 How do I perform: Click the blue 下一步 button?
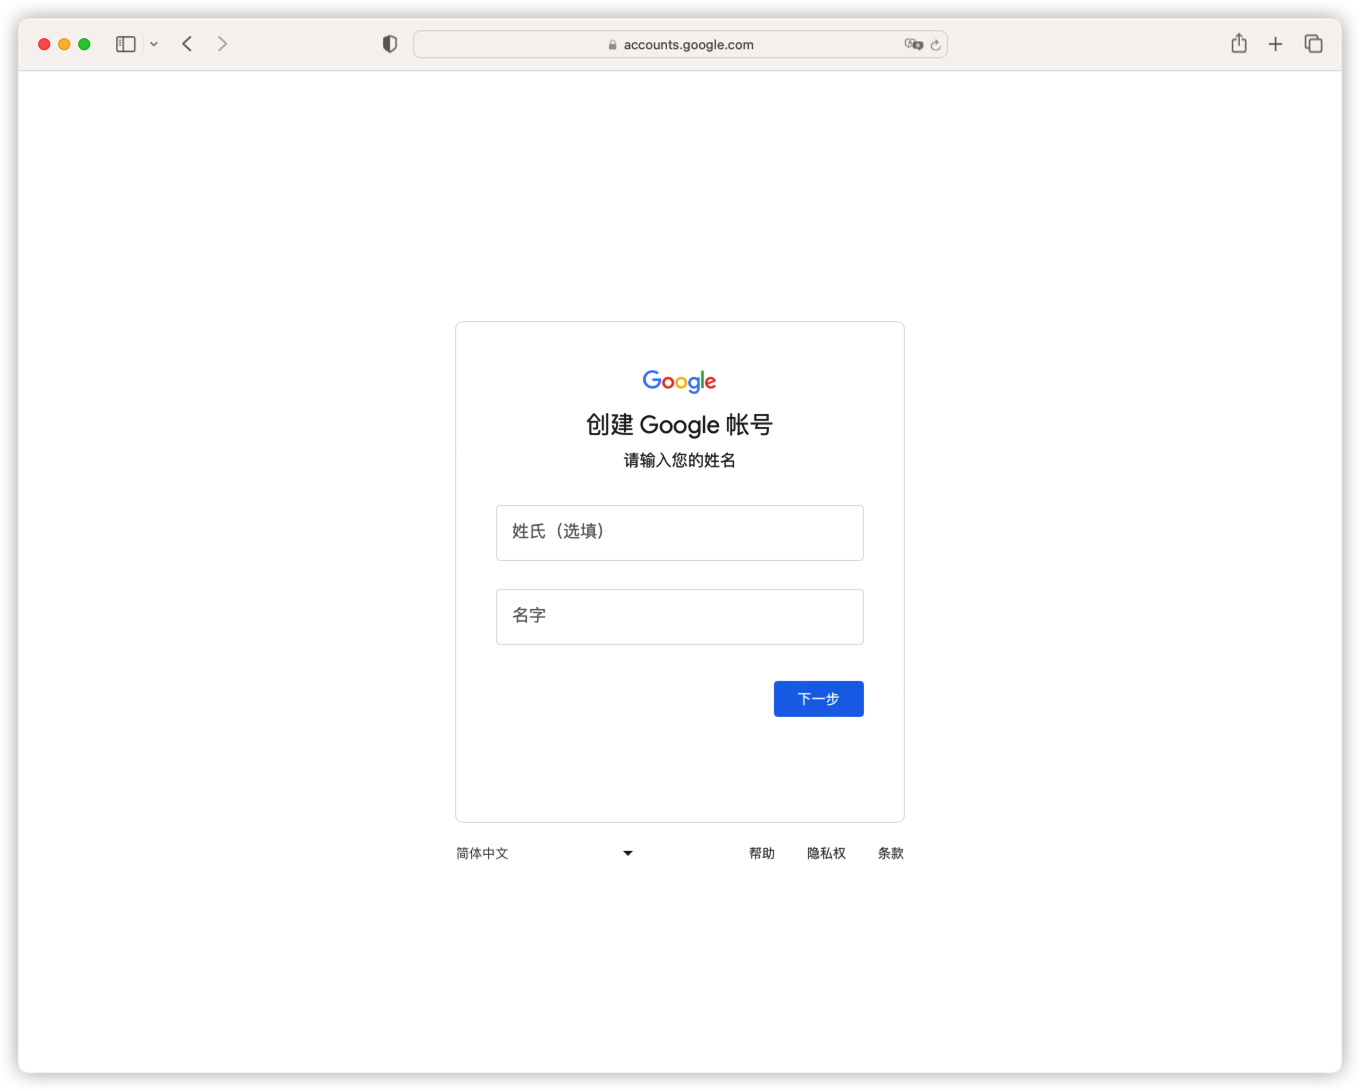point(819,699)
